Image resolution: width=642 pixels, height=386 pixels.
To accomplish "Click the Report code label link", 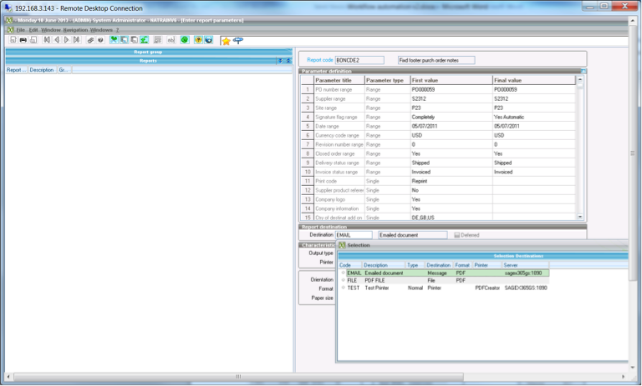I will (x=320, y=60).
